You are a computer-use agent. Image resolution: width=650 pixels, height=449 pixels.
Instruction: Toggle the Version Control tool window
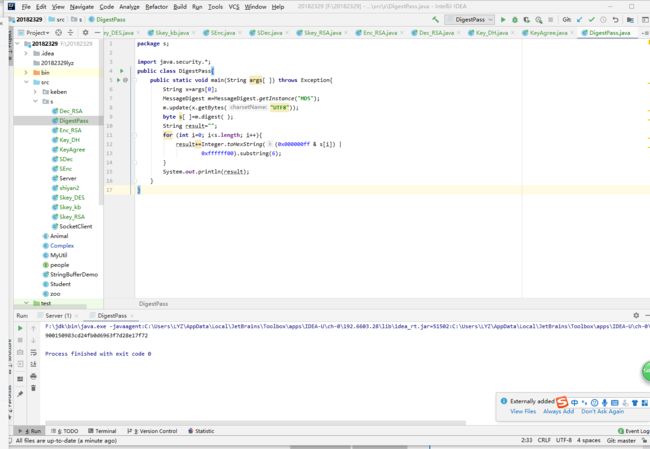153,431
